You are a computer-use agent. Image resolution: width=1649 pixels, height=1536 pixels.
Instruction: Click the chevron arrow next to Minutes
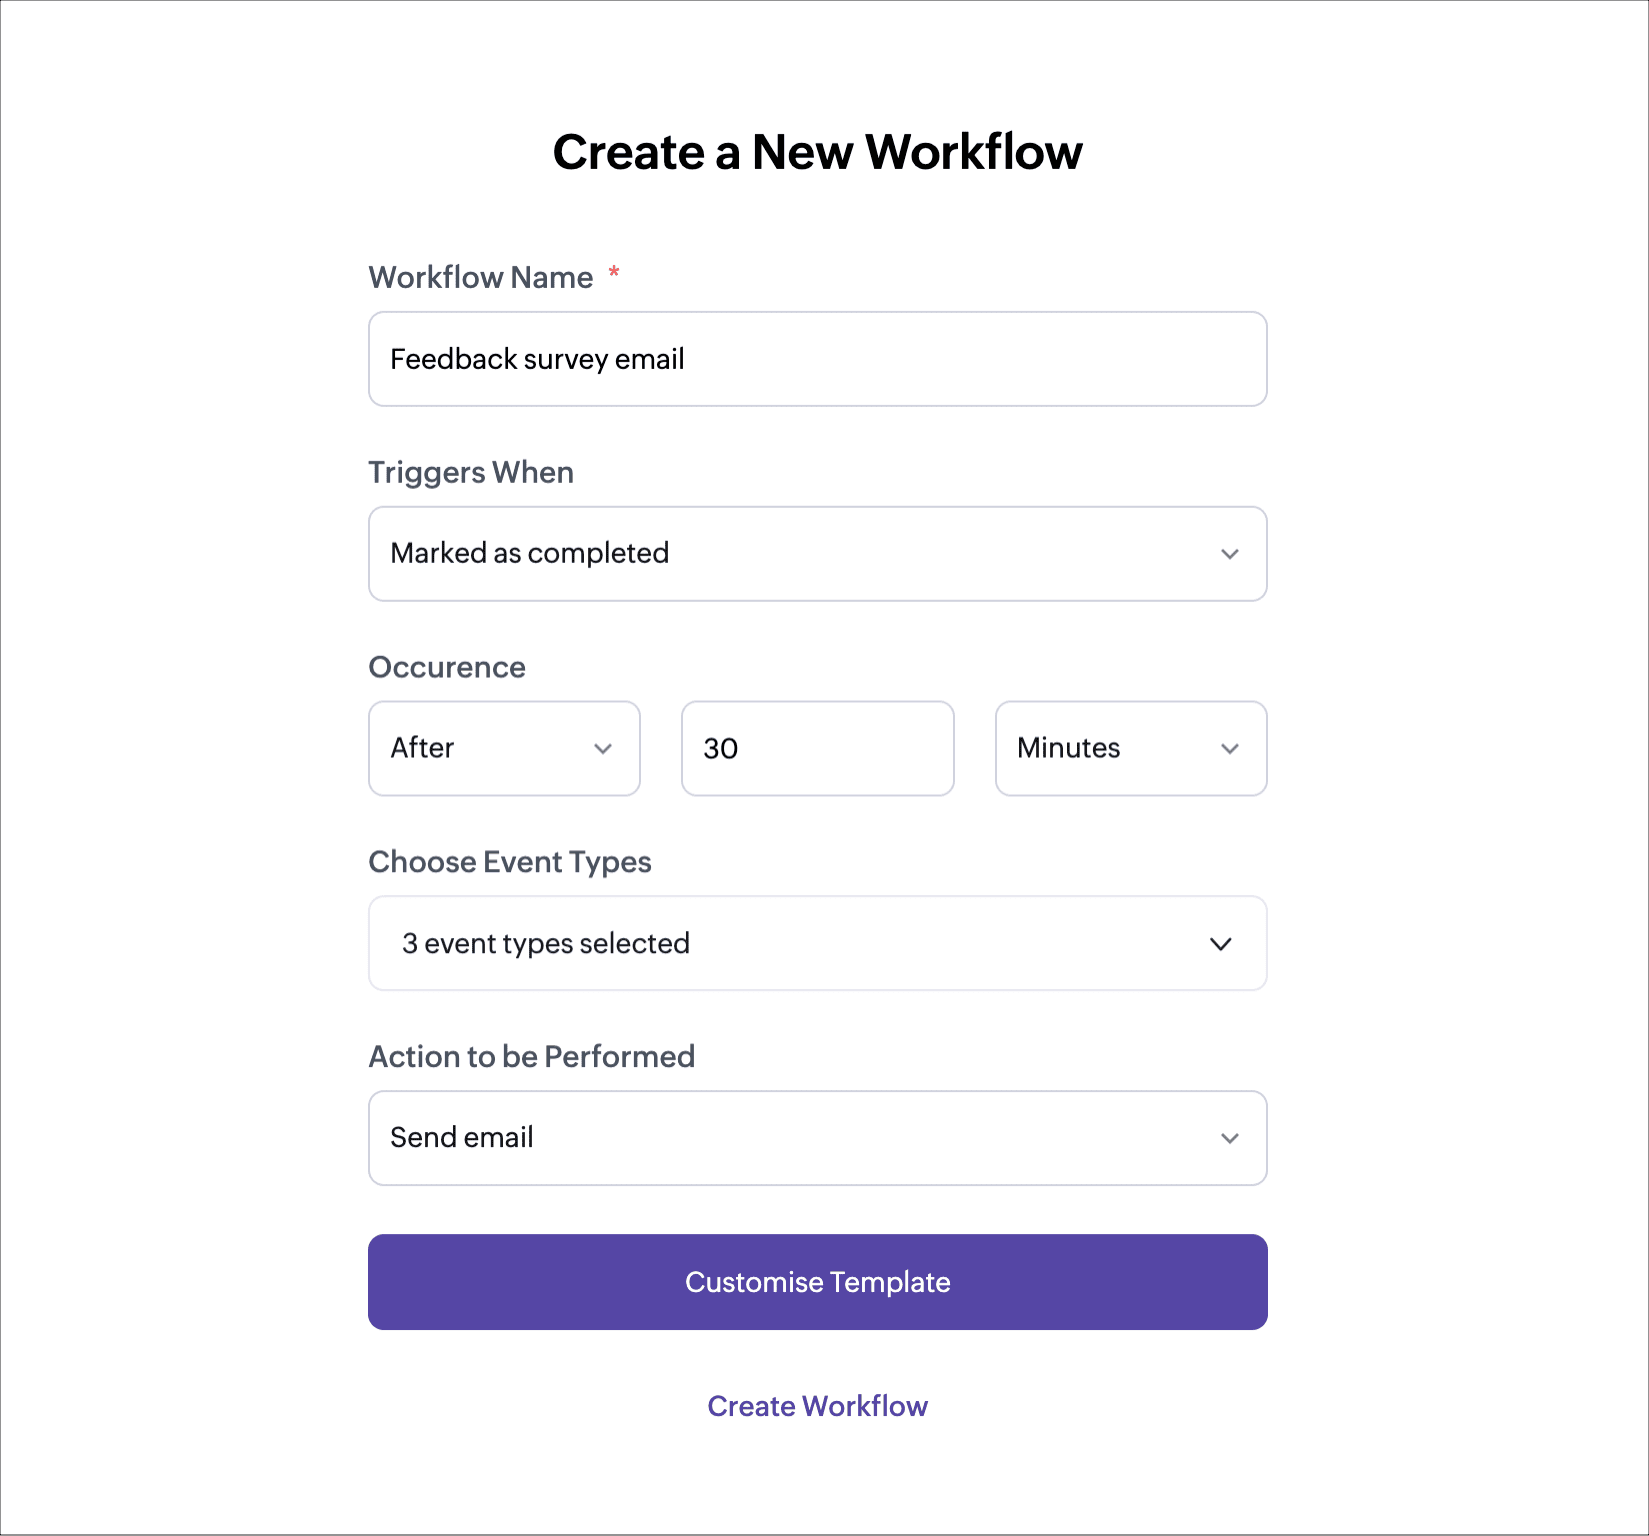[x=1230, y=749]
